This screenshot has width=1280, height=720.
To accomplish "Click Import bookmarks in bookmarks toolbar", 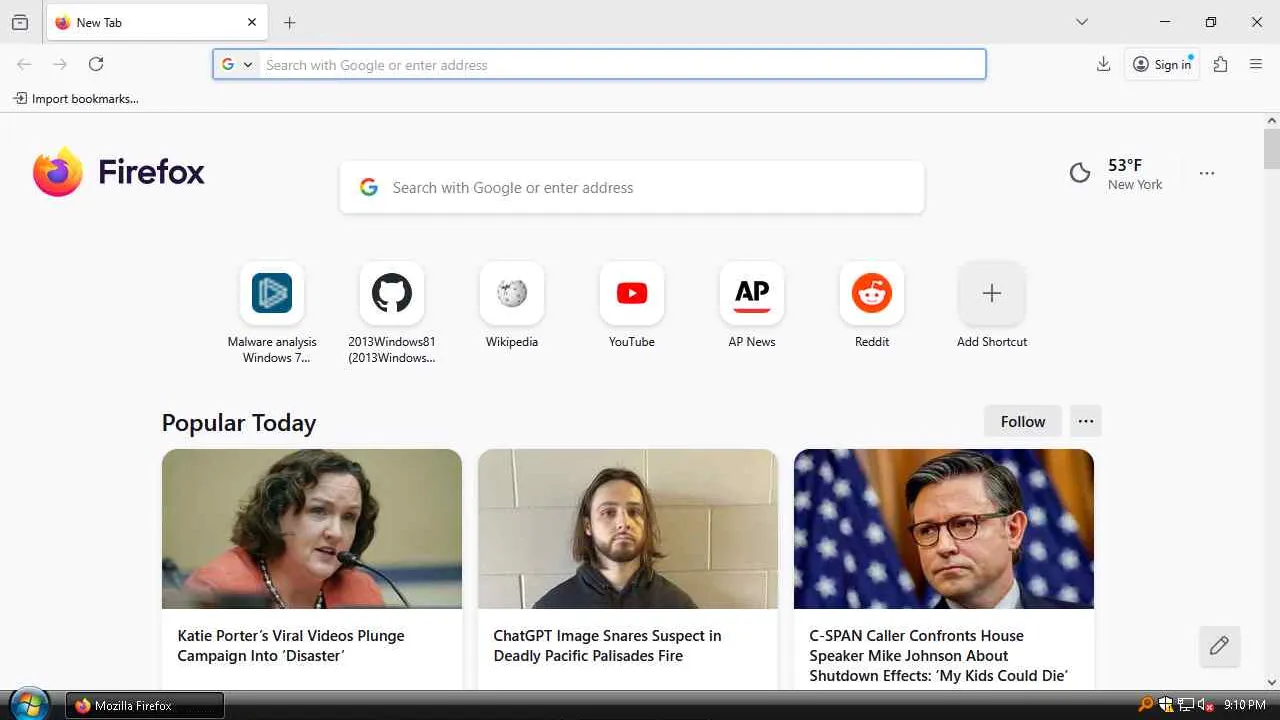I will point(76,99).
